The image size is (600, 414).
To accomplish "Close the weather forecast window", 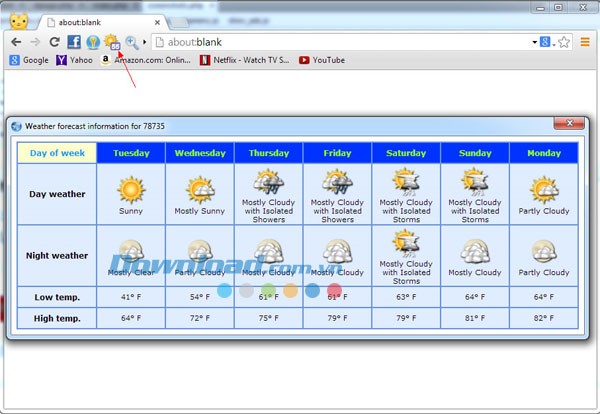I will tap(569, 123).
